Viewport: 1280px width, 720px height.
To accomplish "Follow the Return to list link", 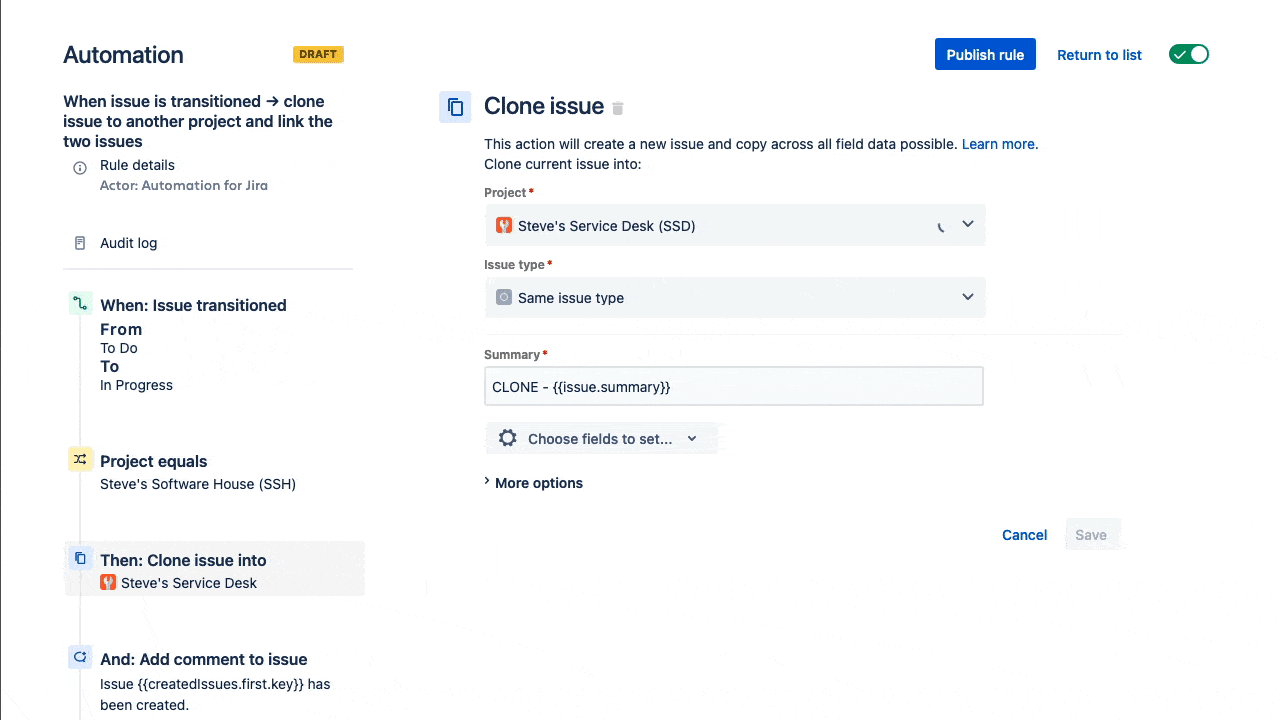I will click(x=1099, y=55).
